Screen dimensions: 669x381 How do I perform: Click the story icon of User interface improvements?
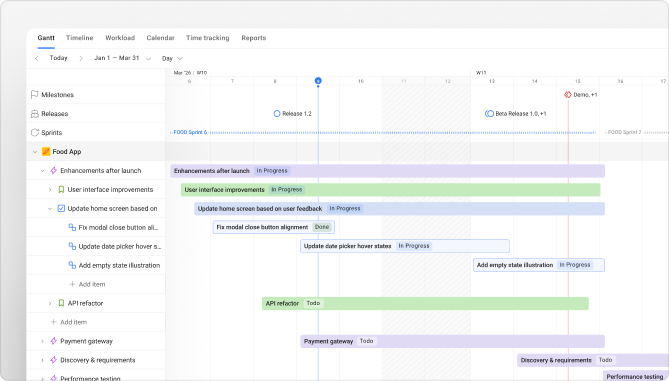coord(61,189)
